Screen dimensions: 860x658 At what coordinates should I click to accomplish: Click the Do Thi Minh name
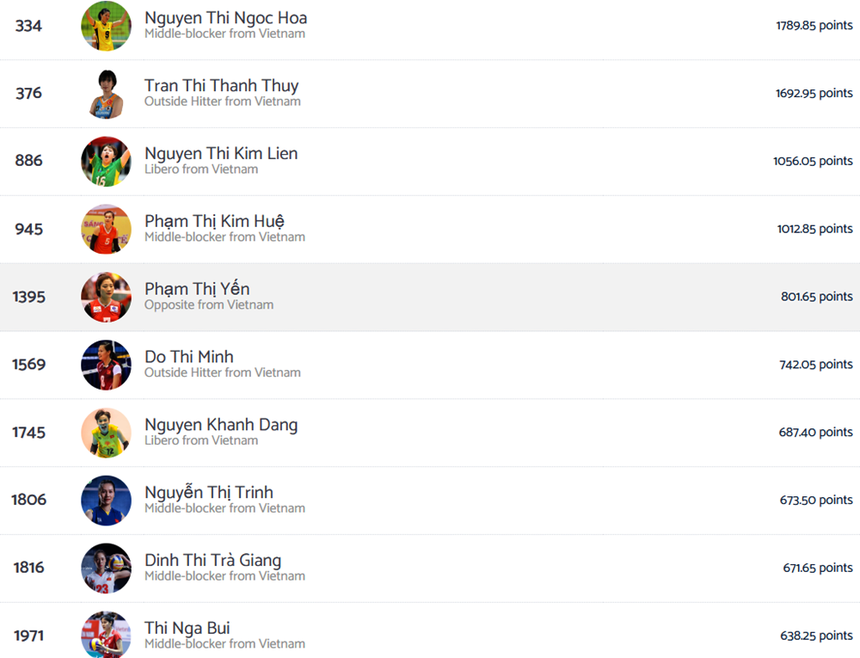[x=189, y=357]
